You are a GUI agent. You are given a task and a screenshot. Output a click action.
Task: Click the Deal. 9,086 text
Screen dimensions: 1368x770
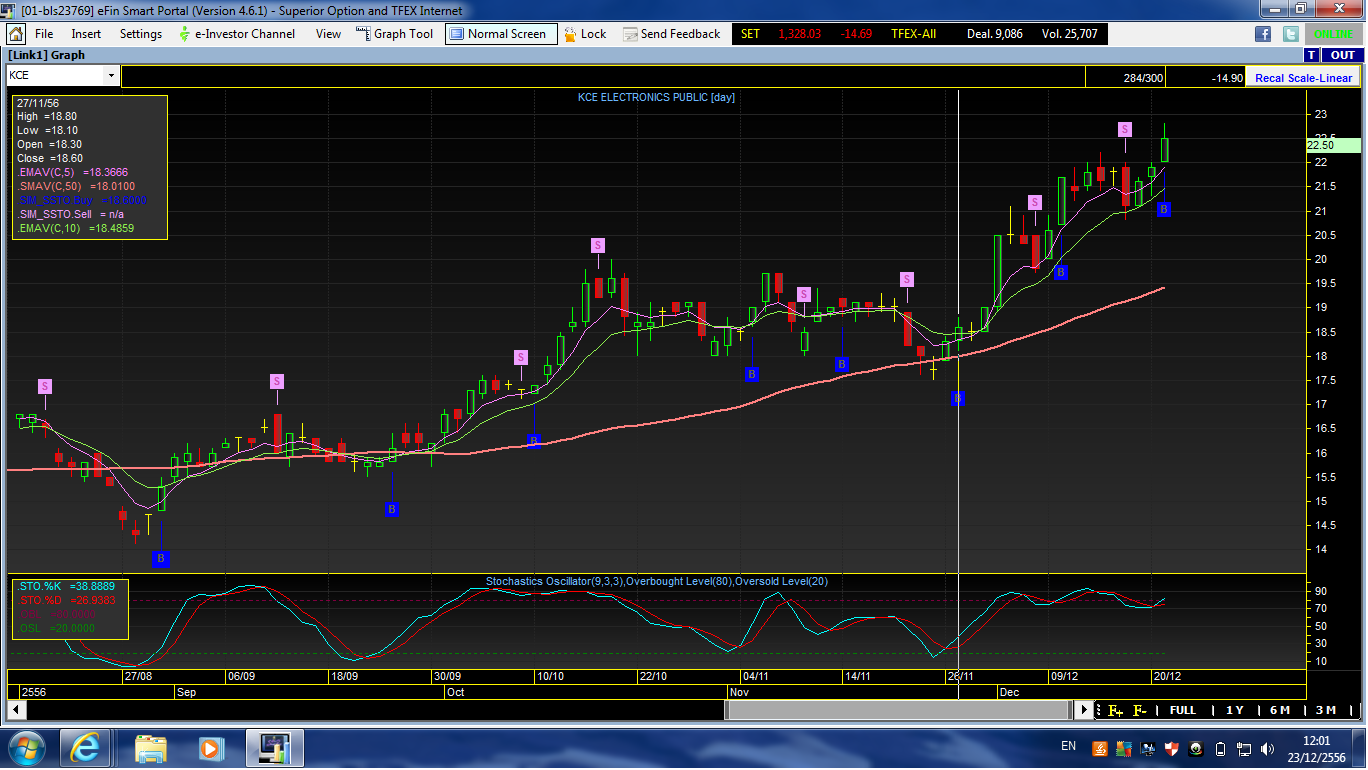click(x=995, y=34)
